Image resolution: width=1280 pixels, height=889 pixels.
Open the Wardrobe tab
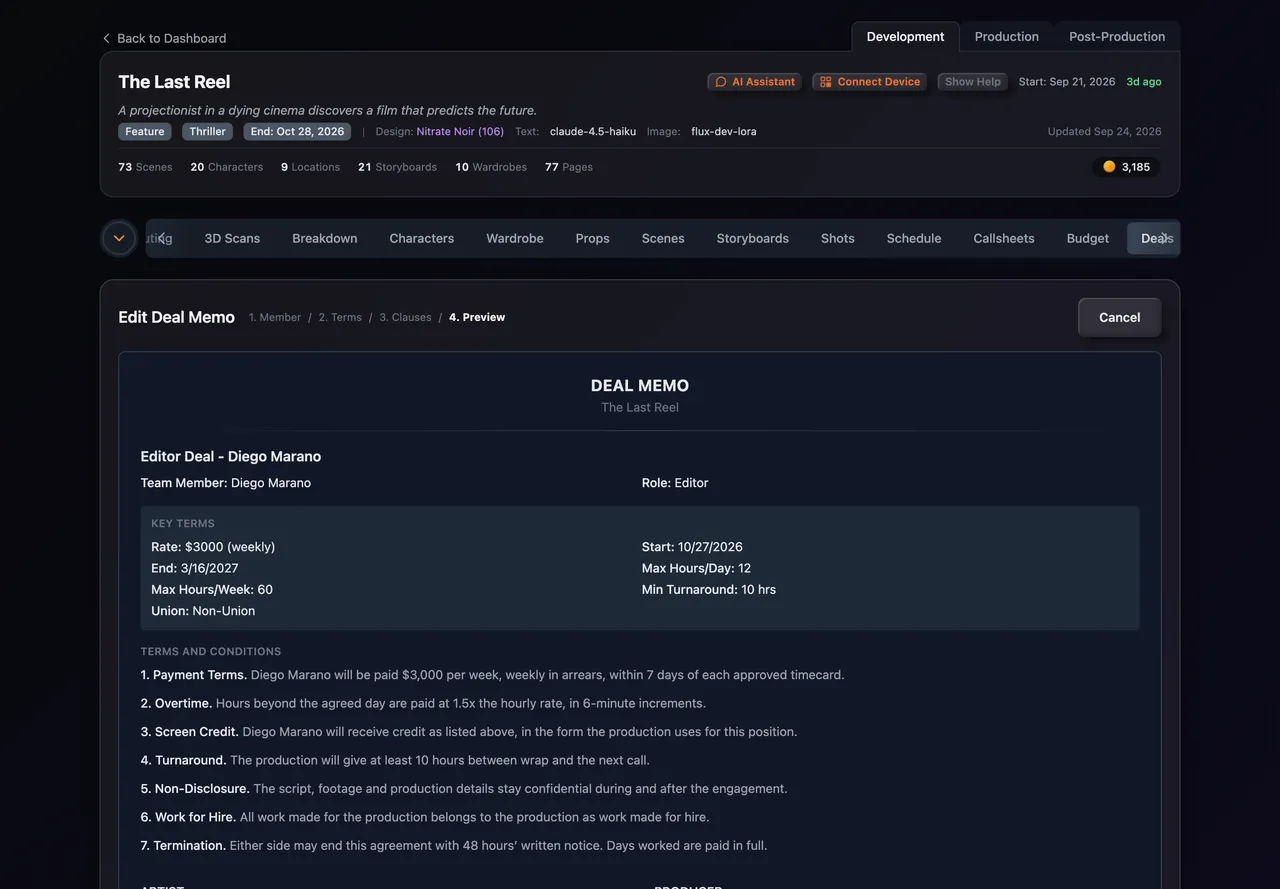(x=515, y=238)
